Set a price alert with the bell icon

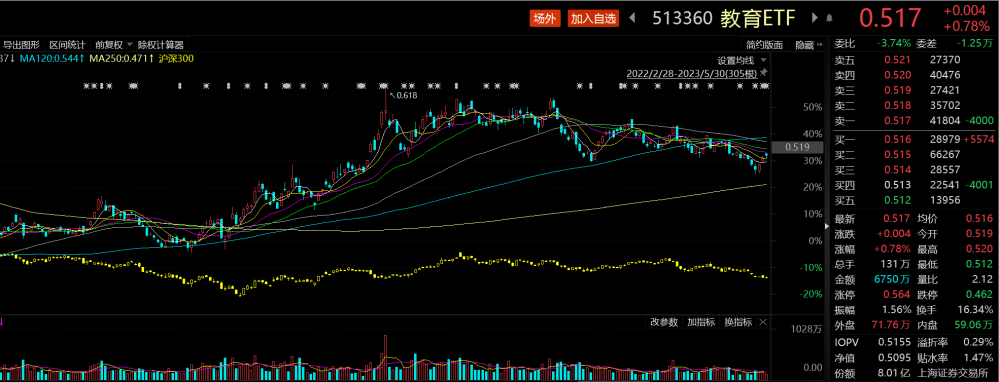coord(829,18)
